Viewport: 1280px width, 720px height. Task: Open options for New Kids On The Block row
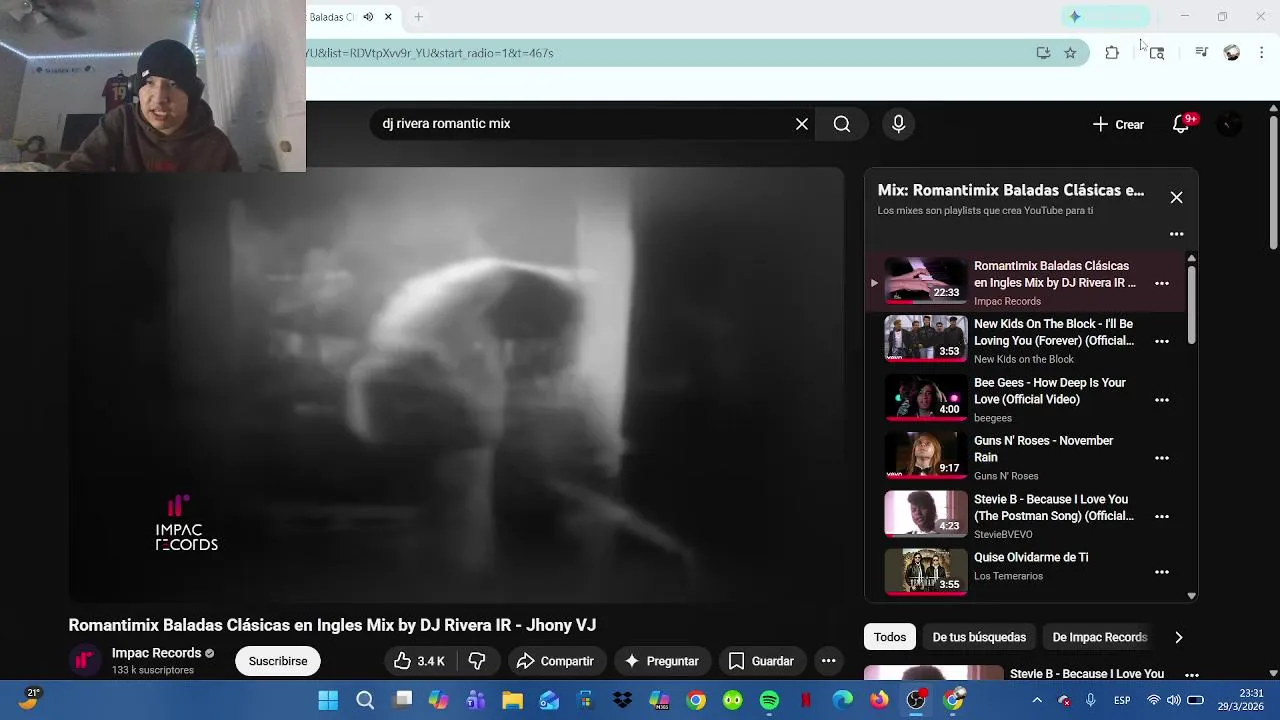pyautogui.click(x=1162, y=341)
